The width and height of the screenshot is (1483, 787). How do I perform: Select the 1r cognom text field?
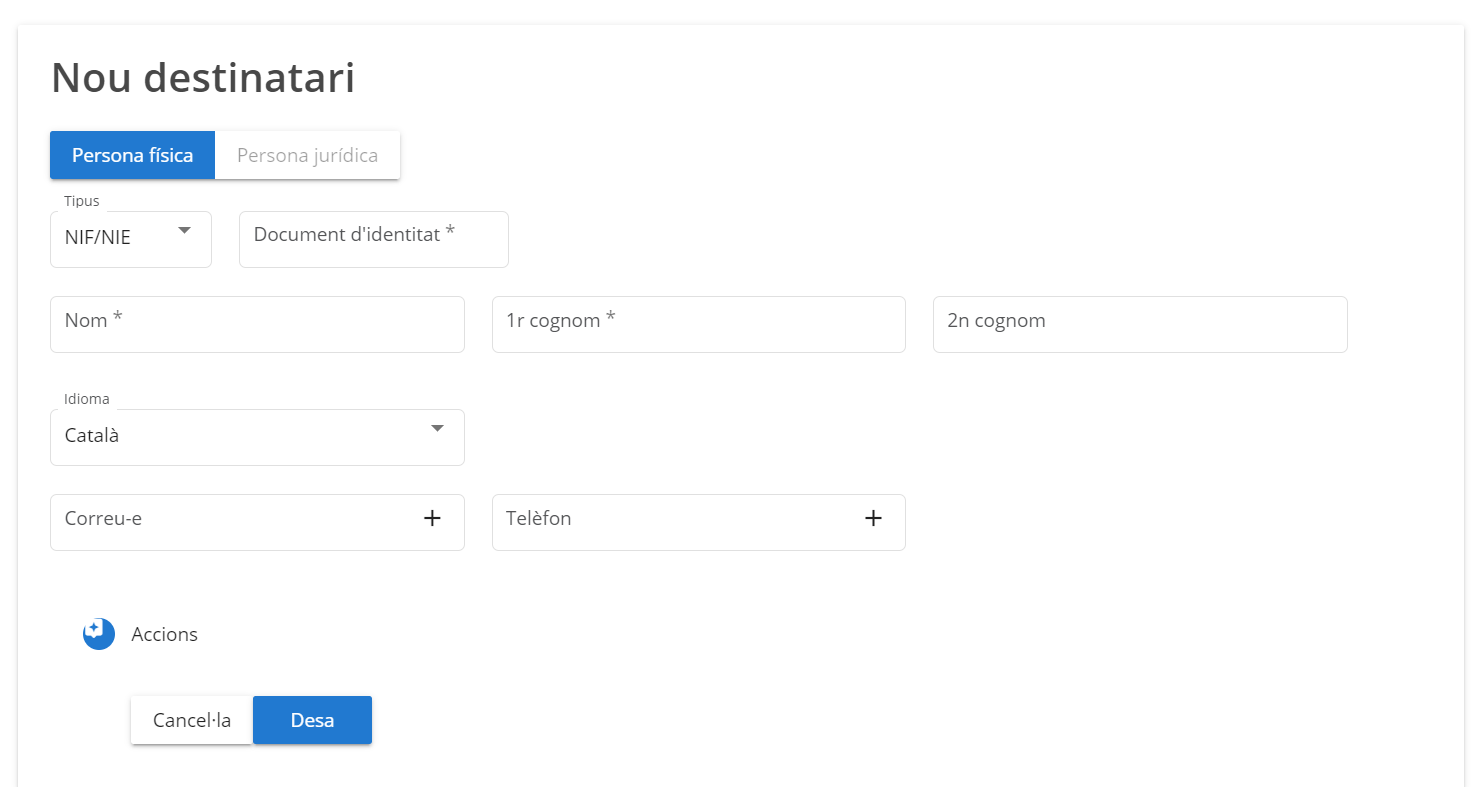pyautogui.click(x=698, y=325)
